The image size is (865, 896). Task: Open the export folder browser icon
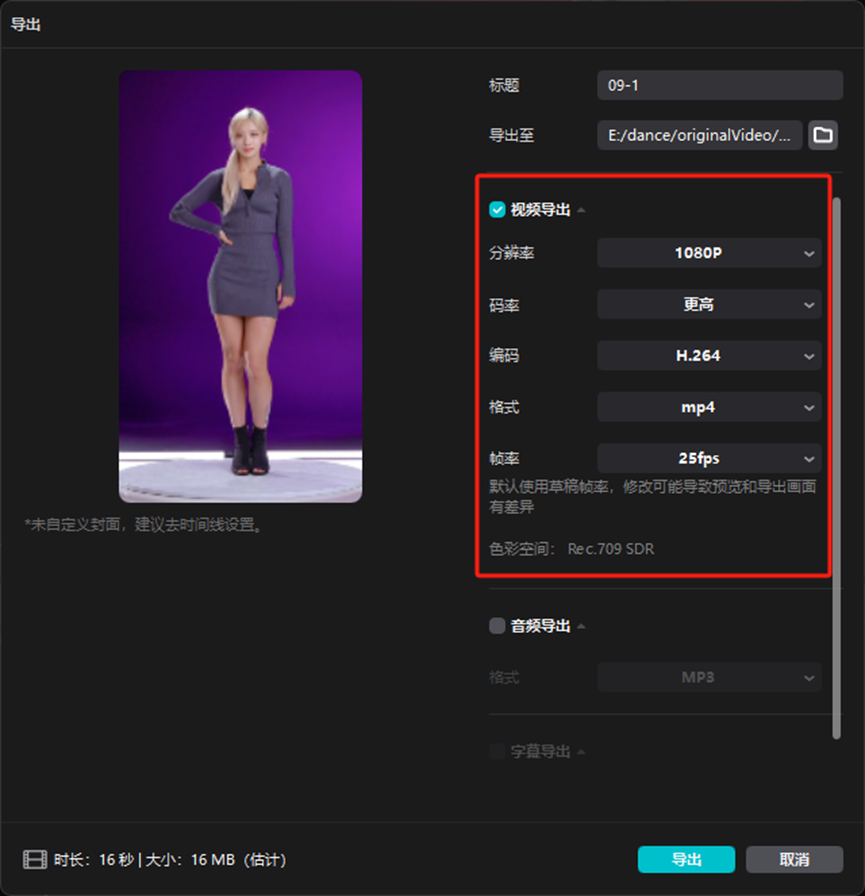coord(823,135)
